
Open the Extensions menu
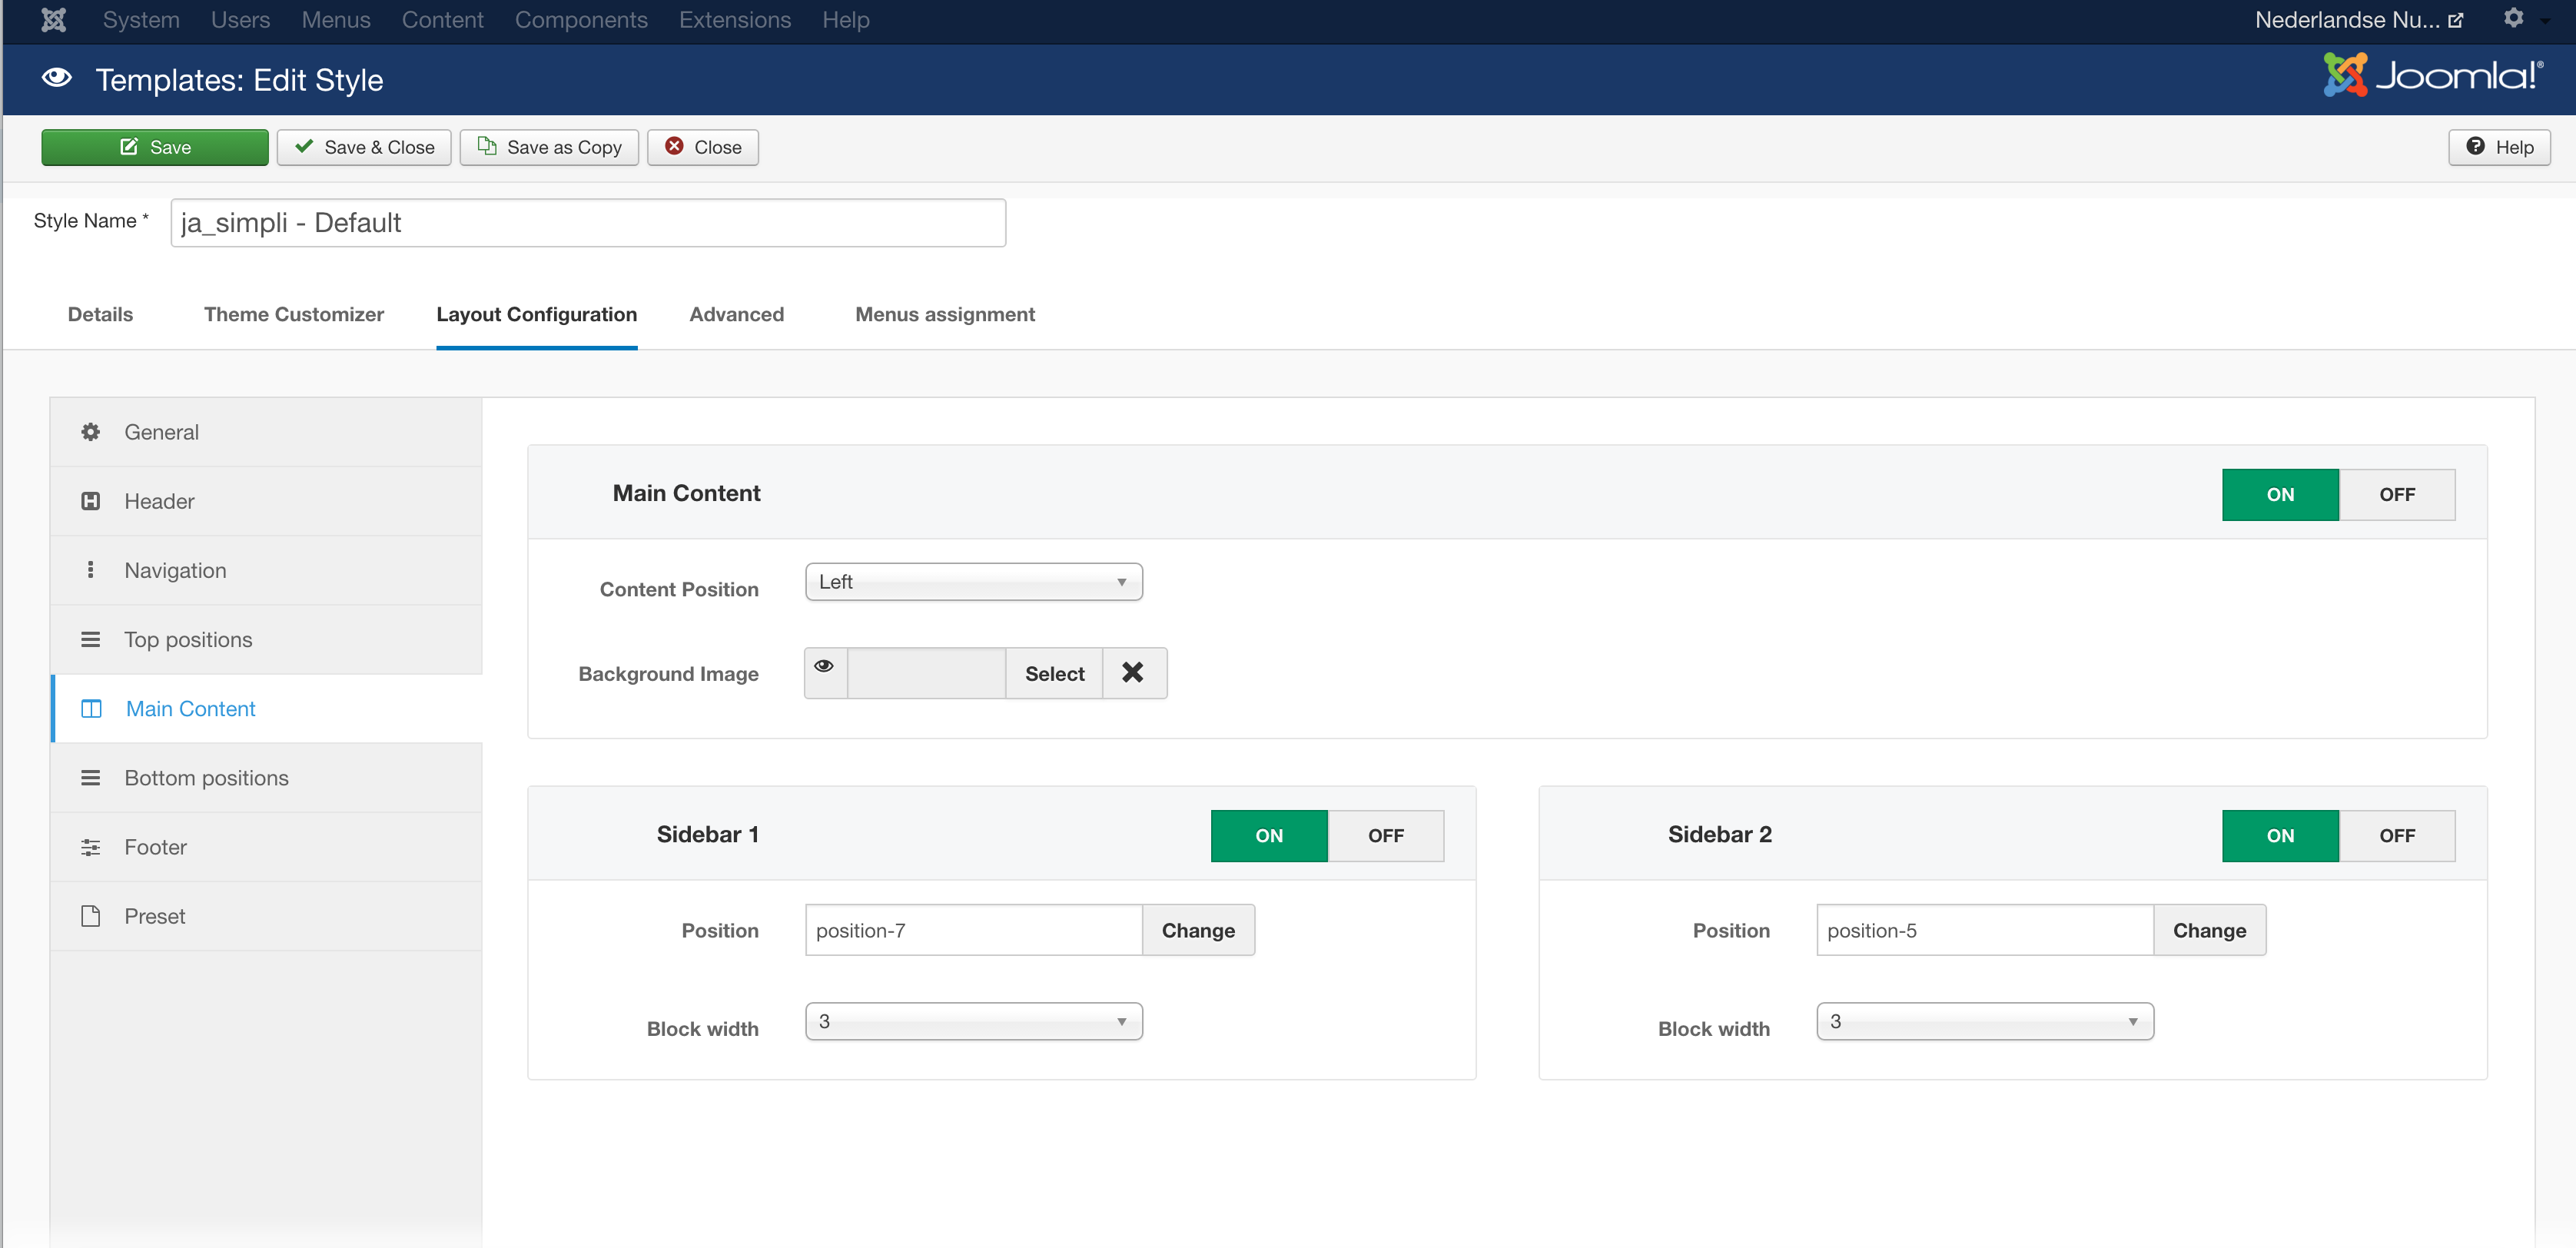point(734,20)
